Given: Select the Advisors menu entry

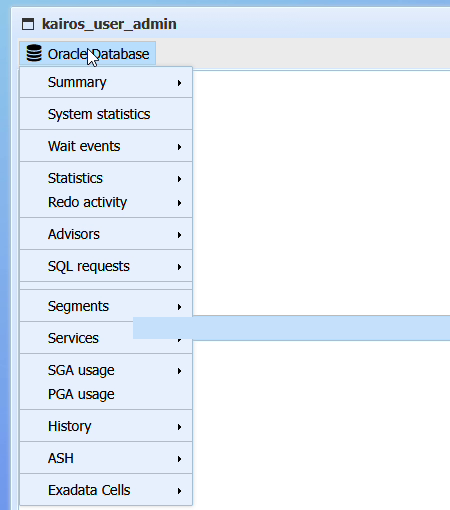Looking at the screenshot, I should click(106, 234).
